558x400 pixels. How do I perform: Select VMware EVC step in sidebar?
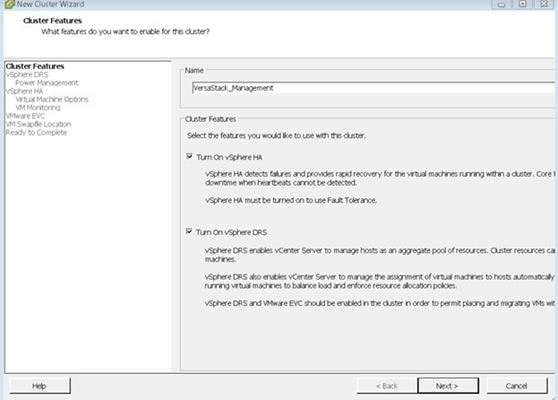point(25,116)
